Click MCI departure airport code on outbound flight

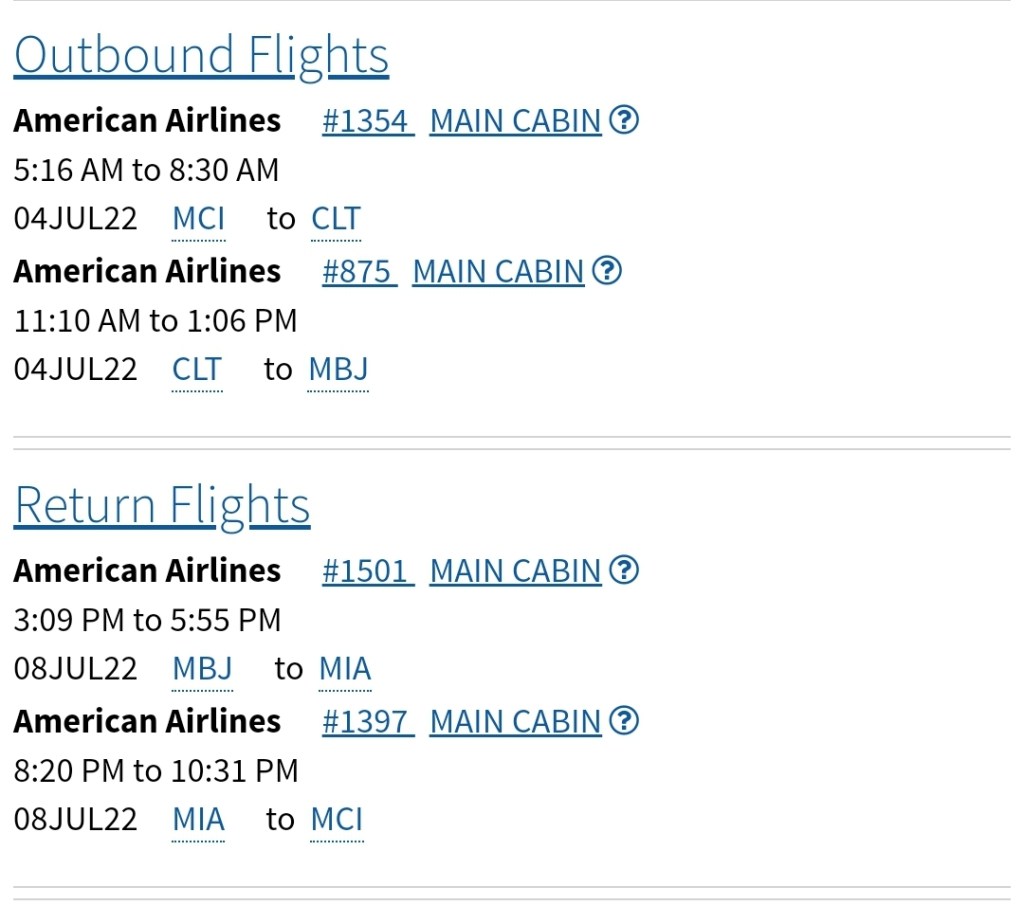(x=199, y=219)
